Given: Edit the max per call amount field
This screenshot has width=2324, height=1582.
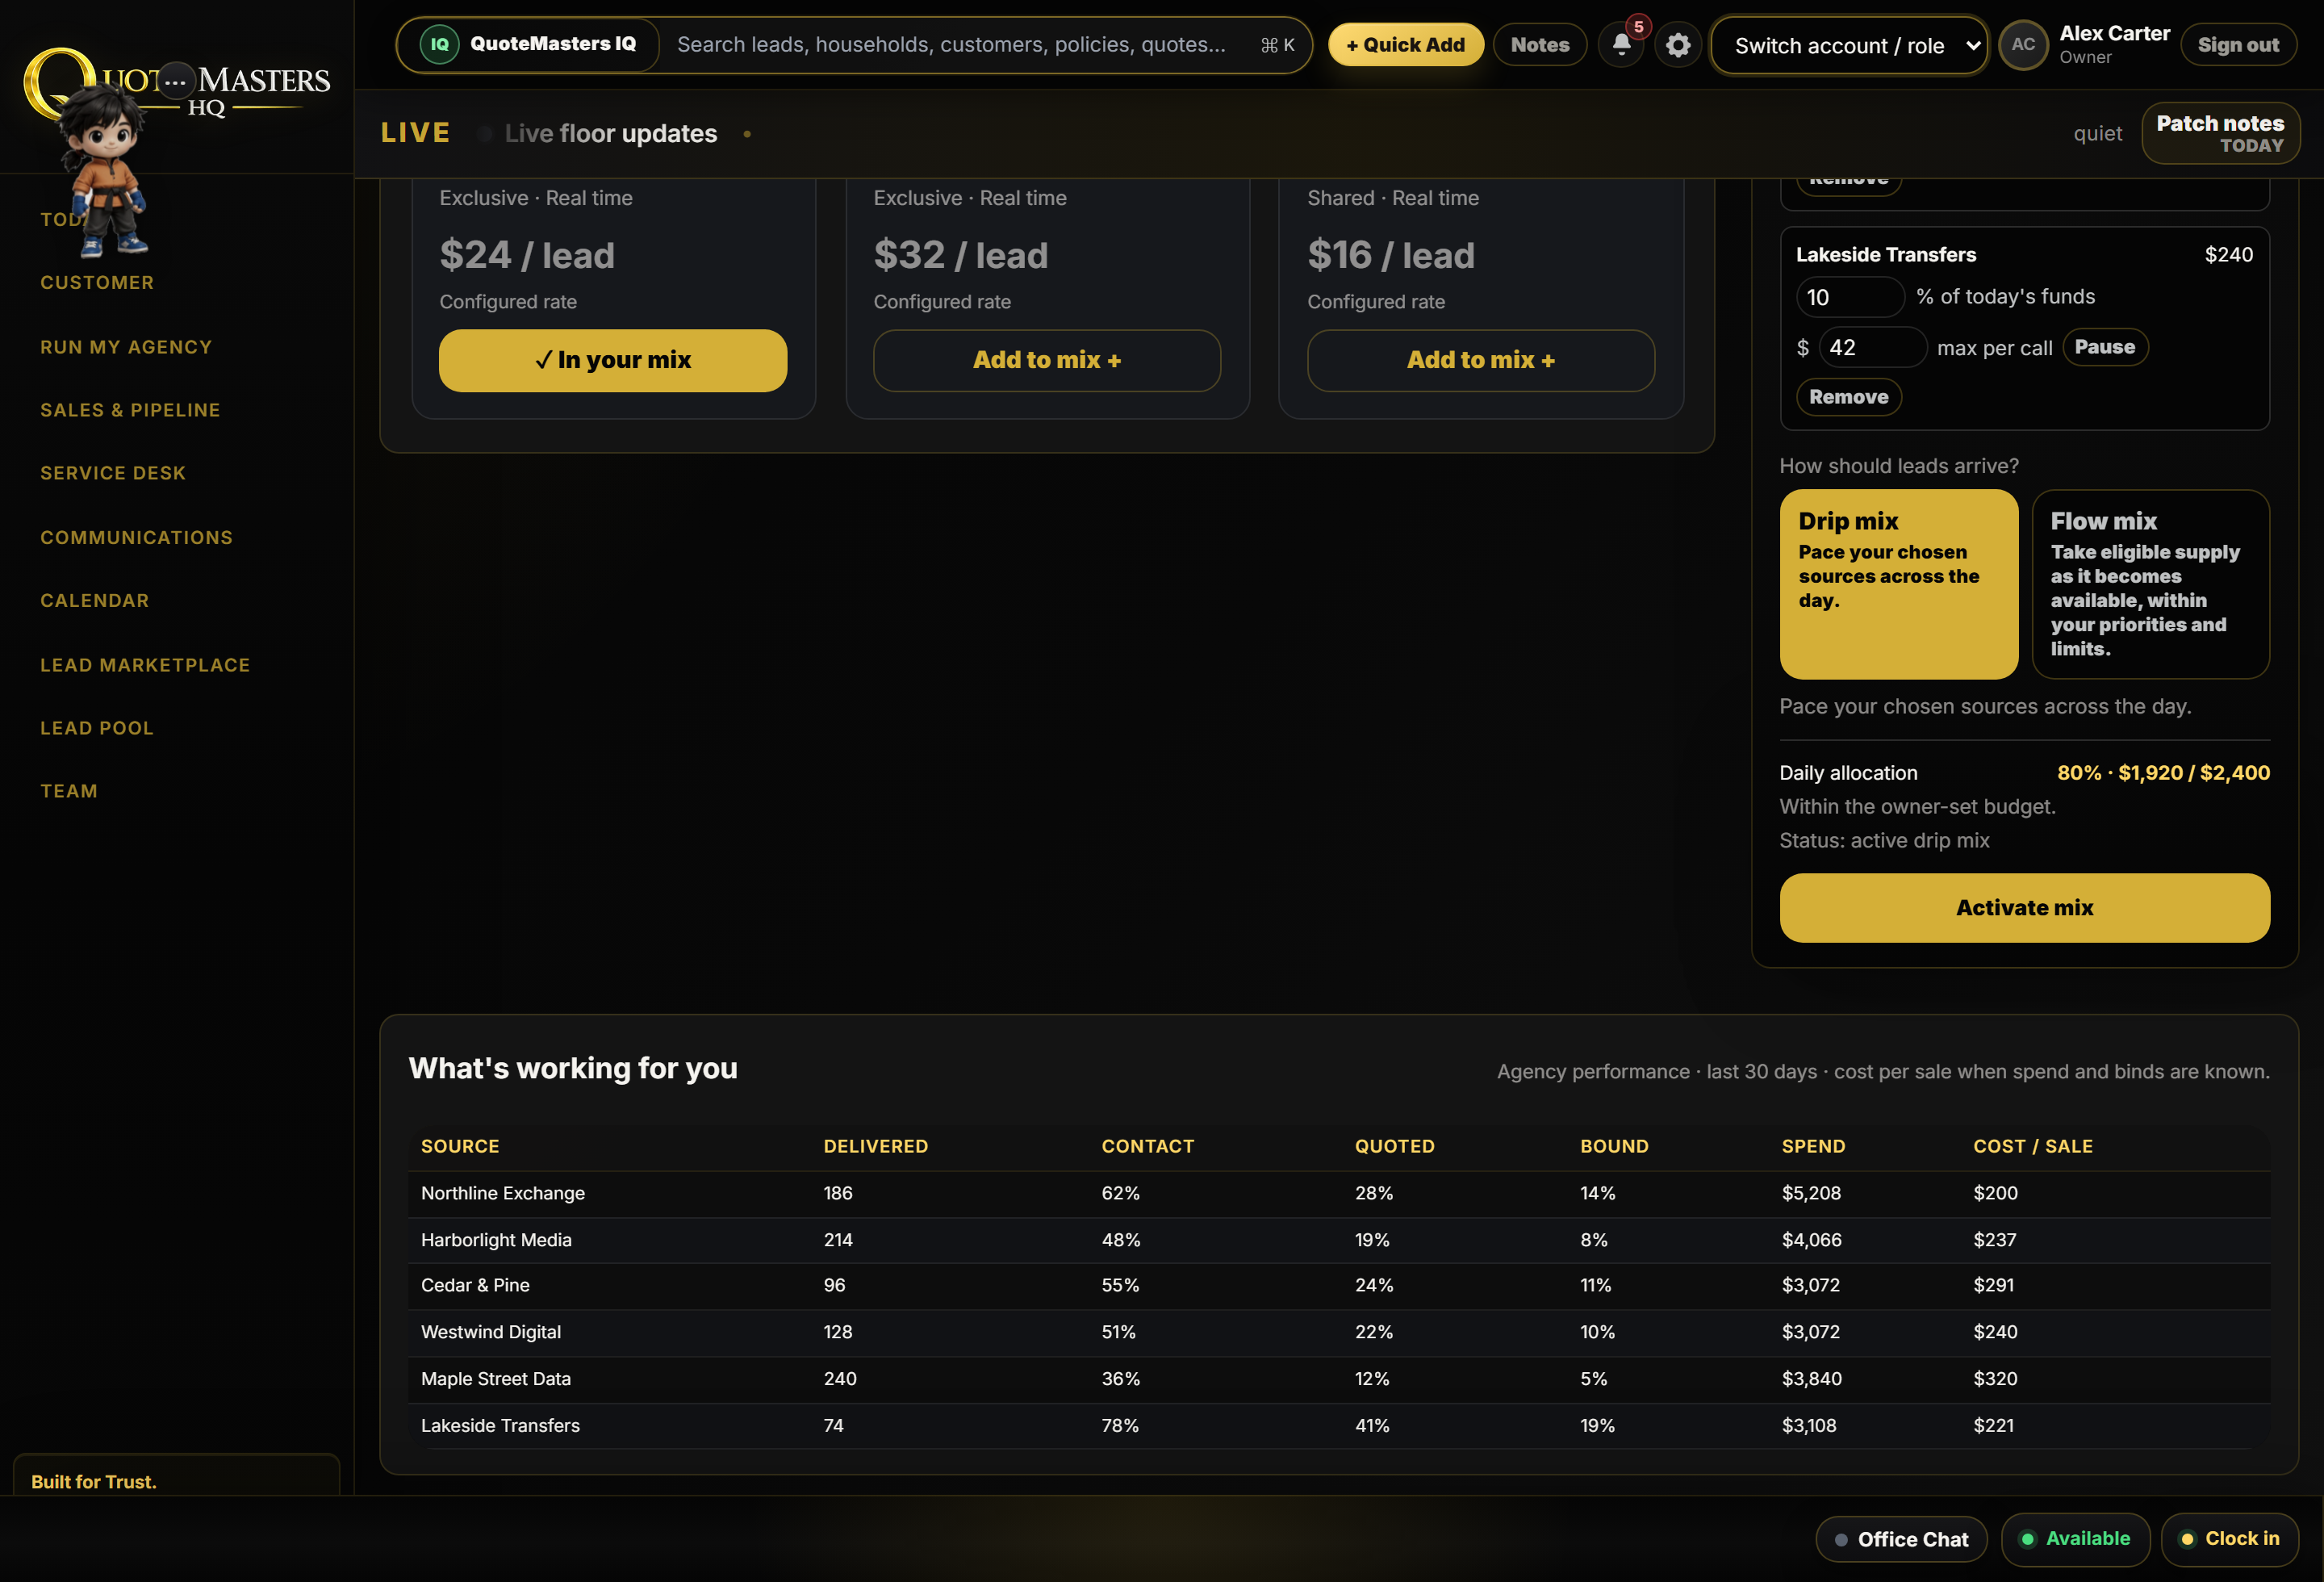Looking at the screenshot, I should [1872, 347].
